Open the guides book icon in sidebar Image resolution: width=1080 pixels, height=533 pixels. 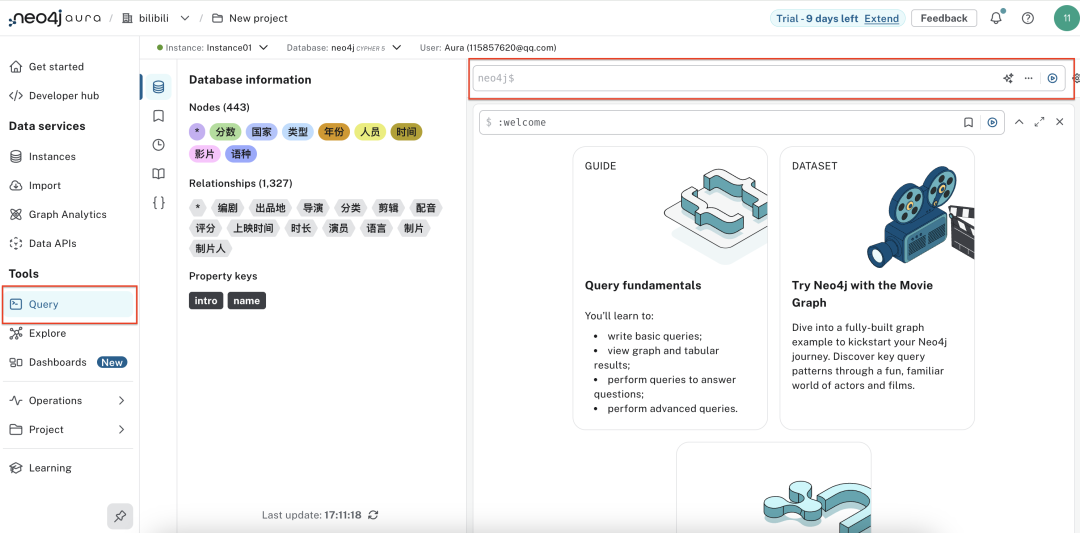(x=158, y=174)
